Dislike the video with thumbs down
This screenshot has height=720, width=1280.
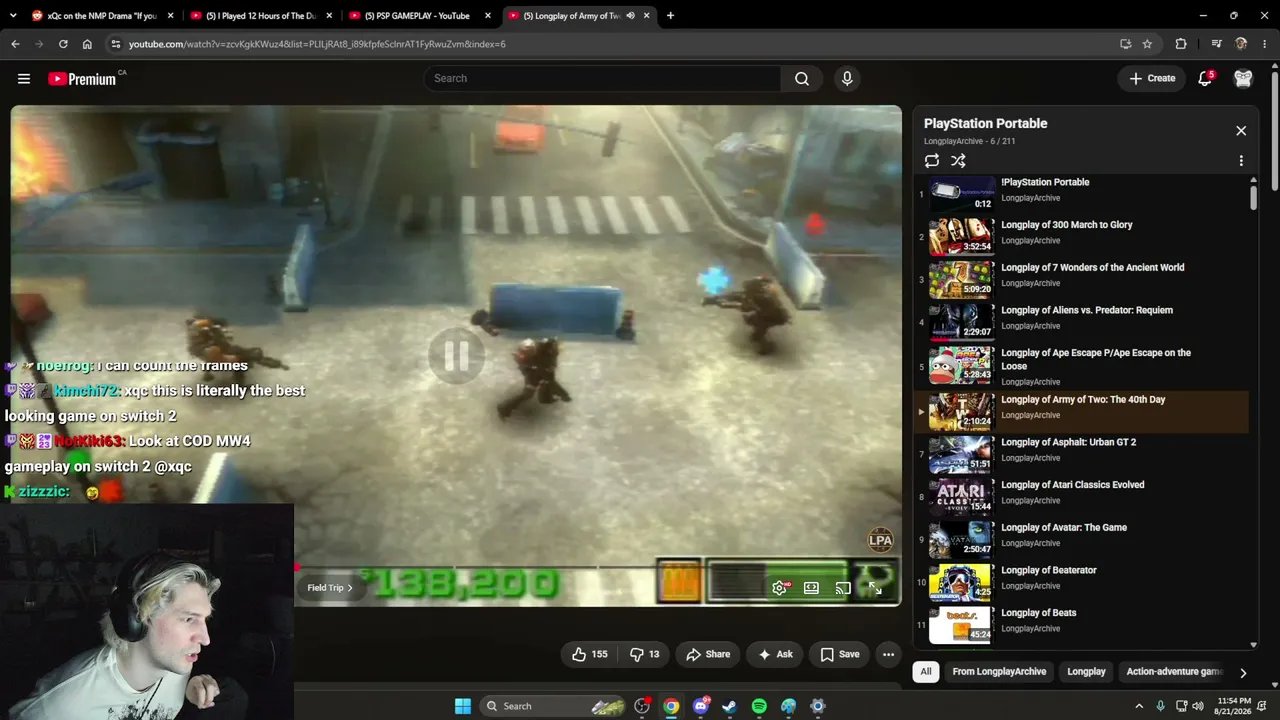coord(645,654)
